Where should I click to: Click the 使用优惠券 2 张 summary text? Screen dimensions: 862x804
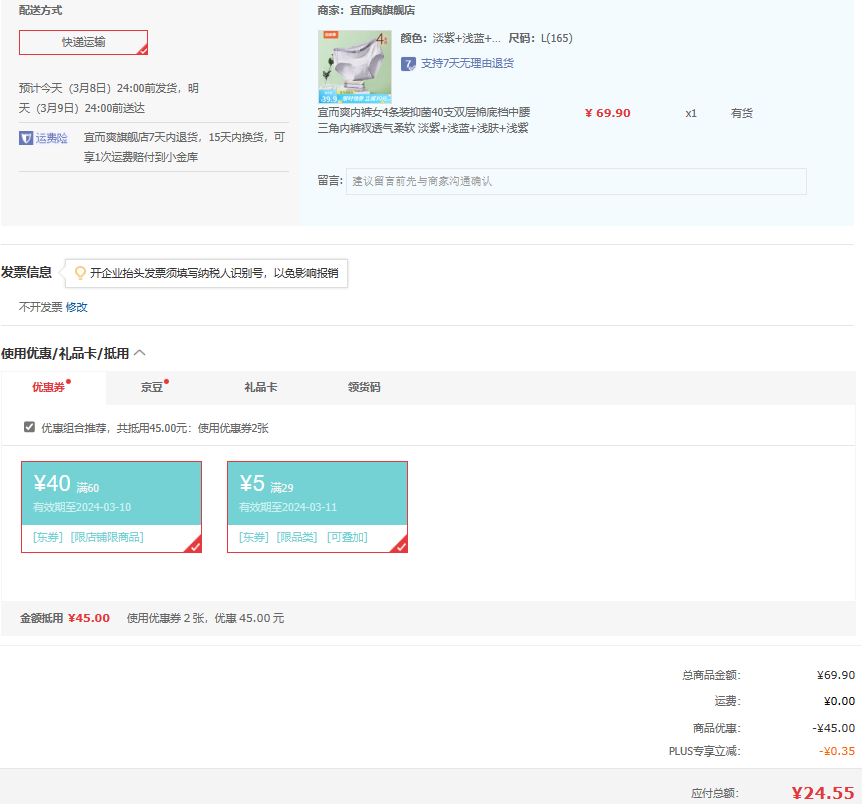[x=206, y=618]
